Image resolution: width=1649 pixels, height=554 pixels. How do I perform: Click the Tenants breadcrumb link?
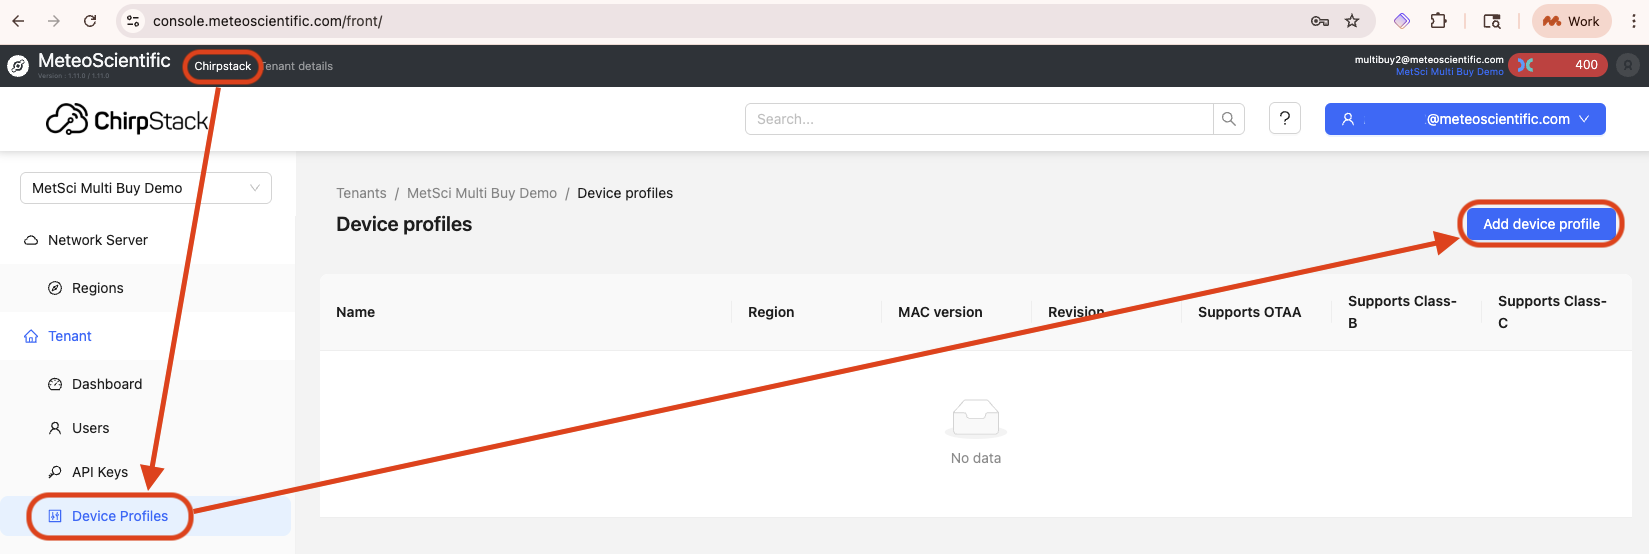click(361, 193)
